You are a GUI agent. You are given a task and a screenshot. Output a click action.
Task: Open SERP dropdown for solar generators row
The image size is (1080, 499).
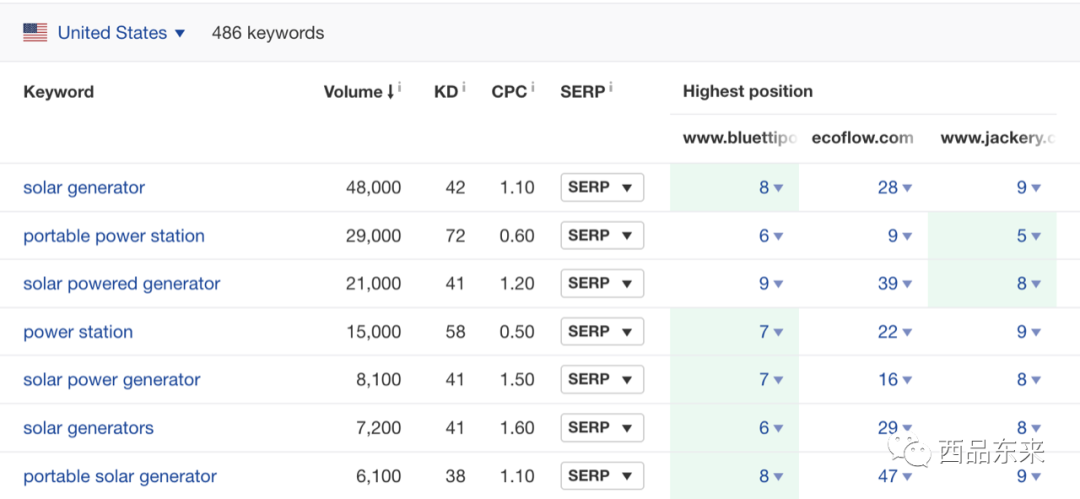click(x=602, y=428)
